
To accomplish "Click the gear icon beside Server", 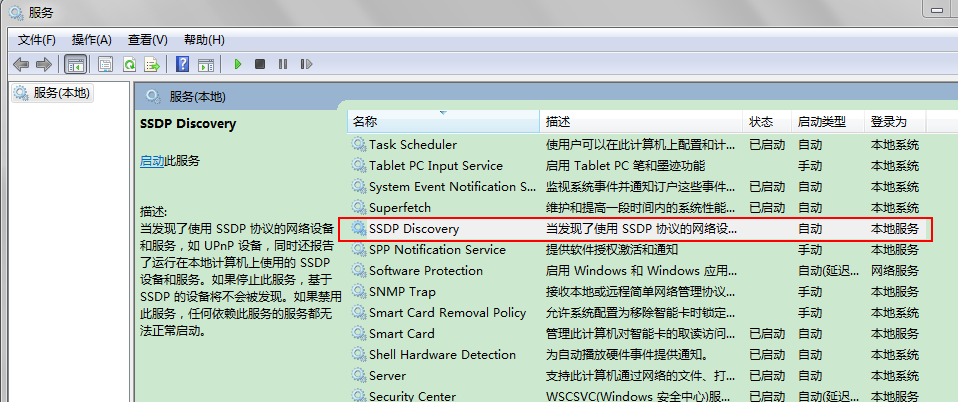I will tap(358, 375).
